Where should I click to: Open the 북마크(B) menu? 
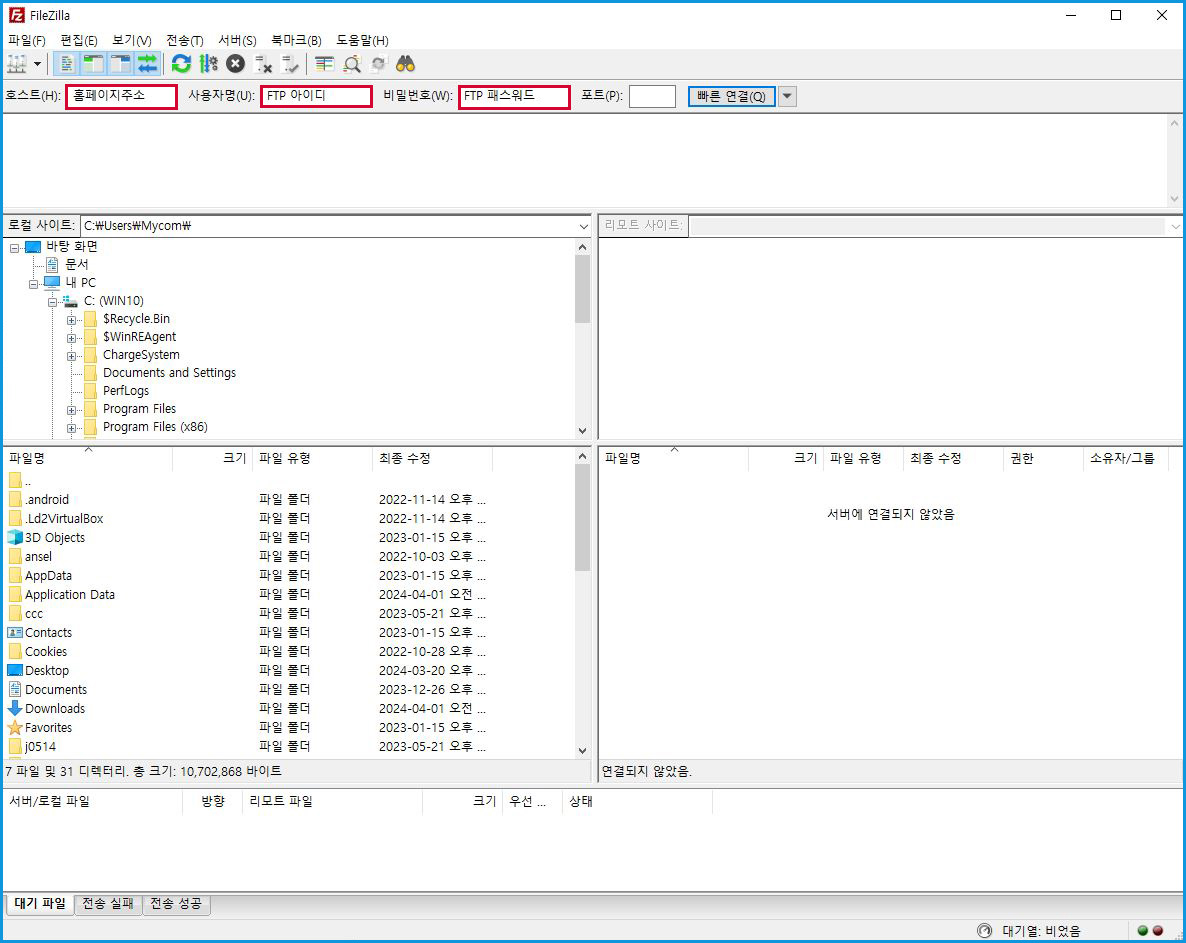(x=296, y=40)
